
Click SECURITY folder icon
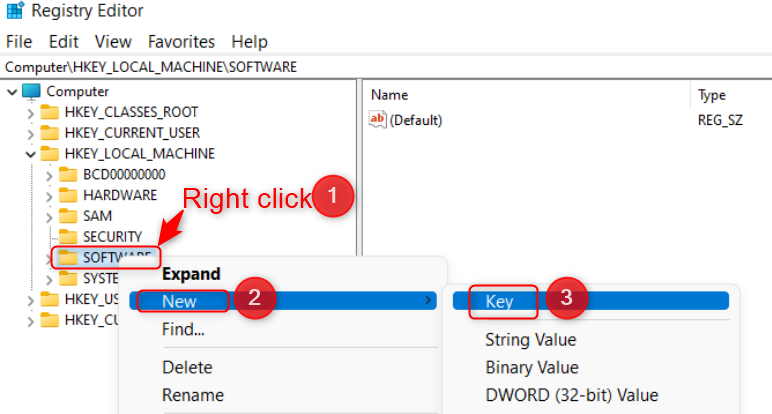(x=67, y=237)
